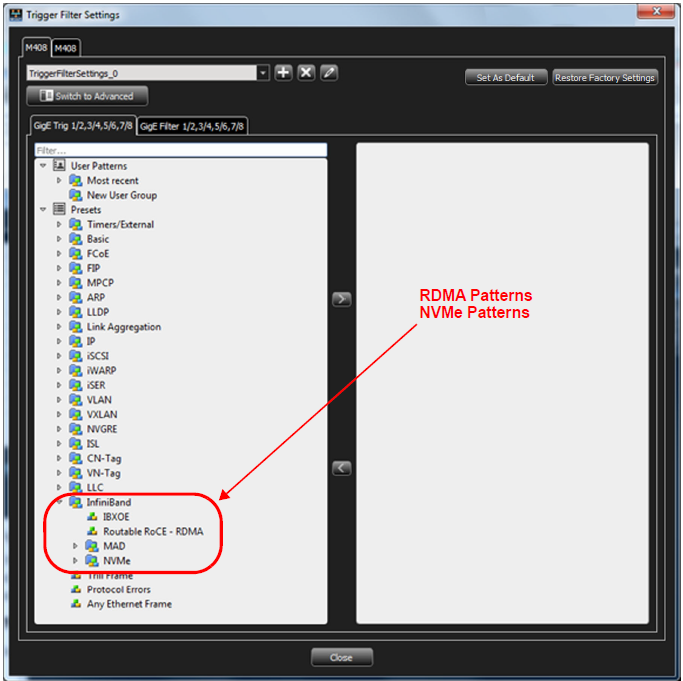Viewport: 683px width, 681px height.
Task: Click the VXLAN pattern group icon
Action: click(76, 414)
